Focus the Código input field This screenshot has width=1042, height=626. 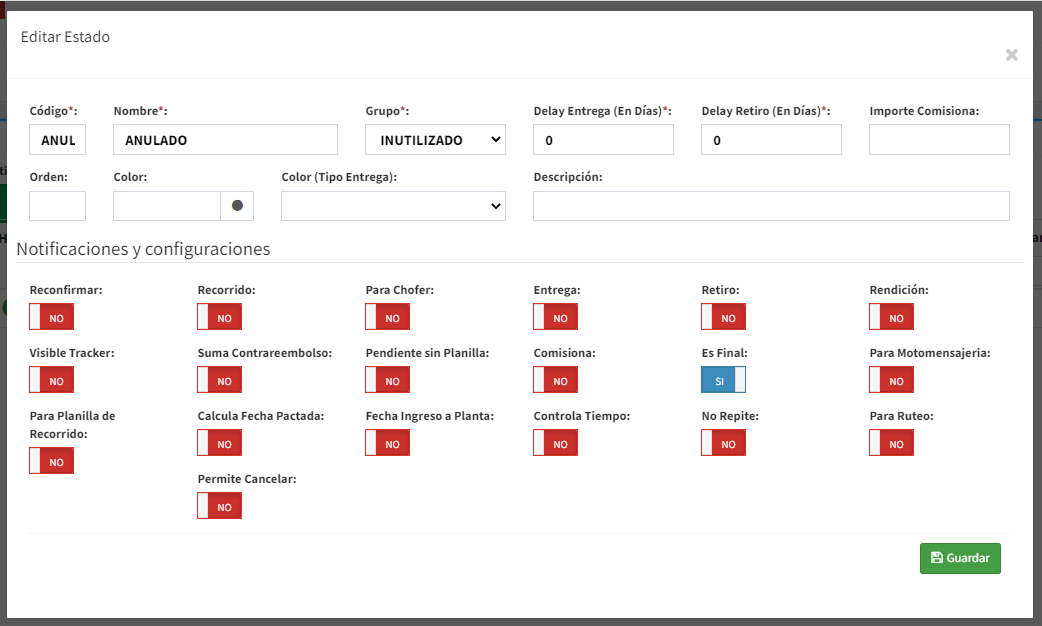pos(57,140)
